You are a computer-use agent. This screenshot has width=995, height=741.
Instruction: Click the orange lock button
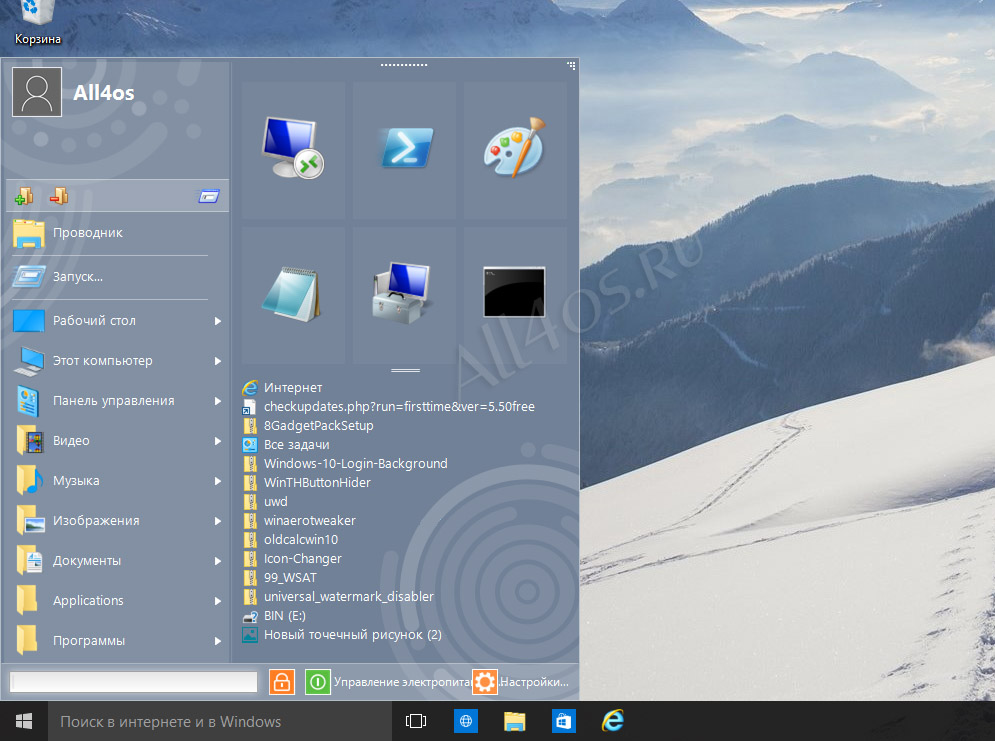point(282,682)
